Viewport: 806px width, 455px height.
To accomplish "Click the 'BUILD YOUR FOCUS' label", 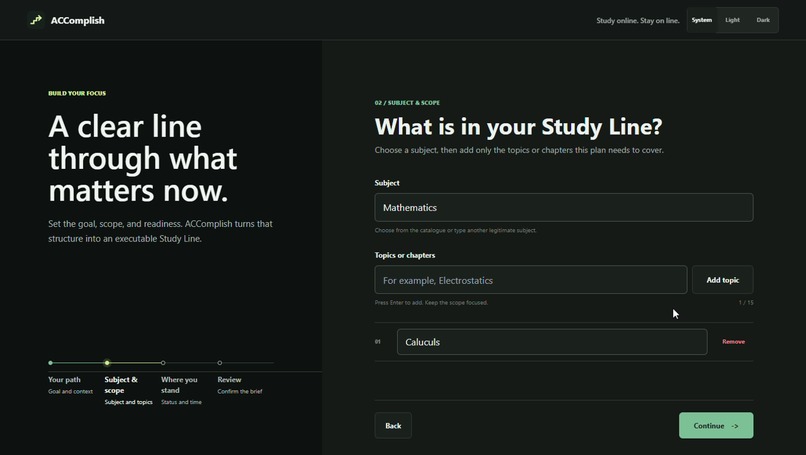I will tap(77, 94).
